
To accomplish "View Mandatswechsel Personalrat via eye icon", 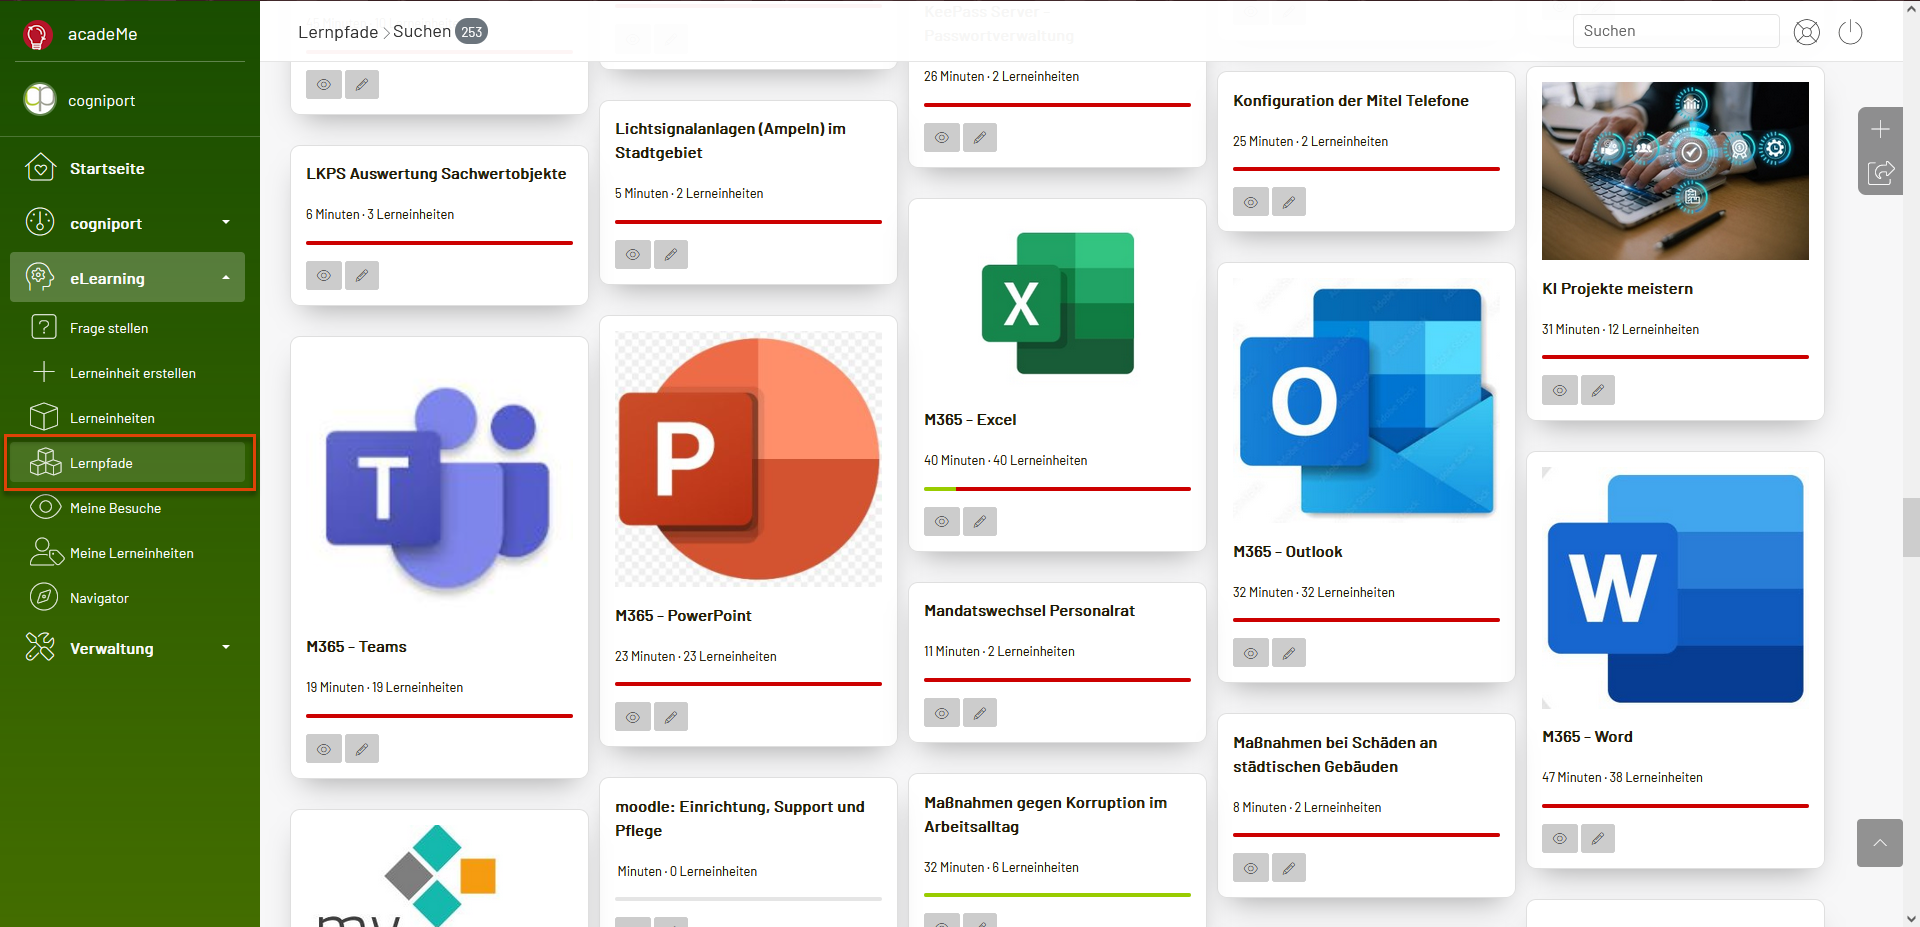I will 942,712.
